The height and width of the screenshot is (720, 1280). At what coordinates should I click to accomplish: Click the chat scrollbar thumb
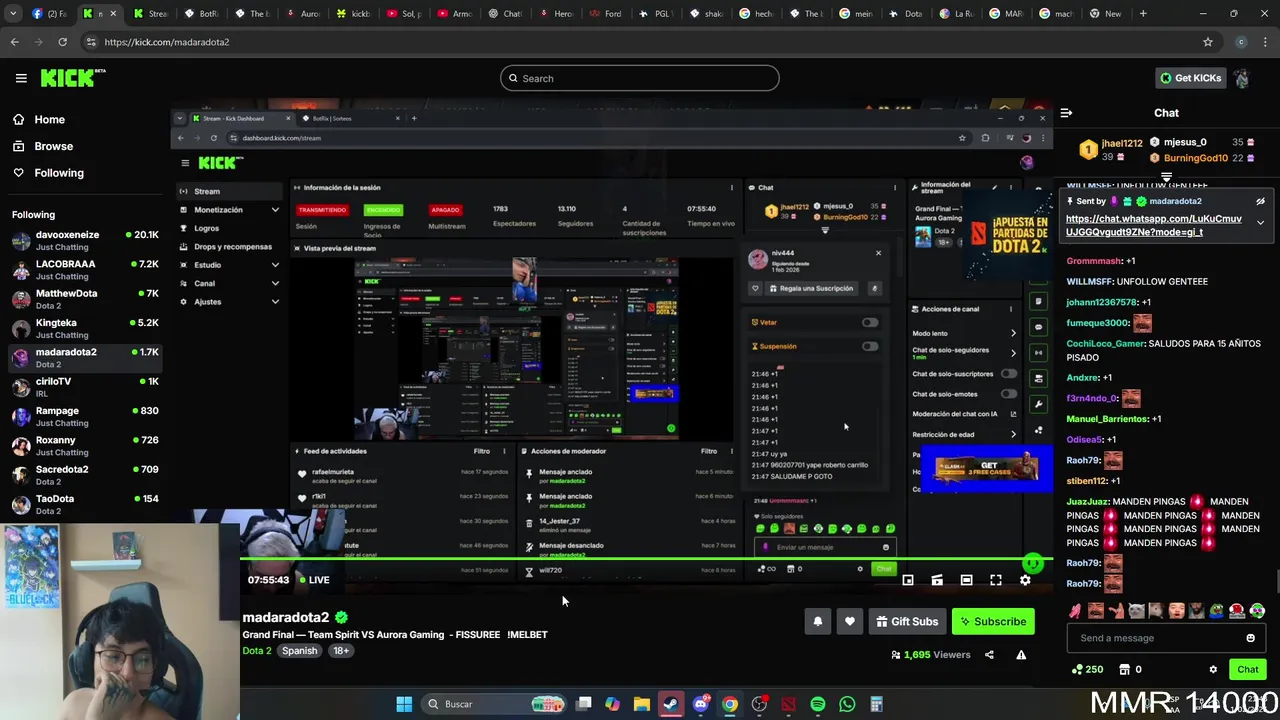1276,581
